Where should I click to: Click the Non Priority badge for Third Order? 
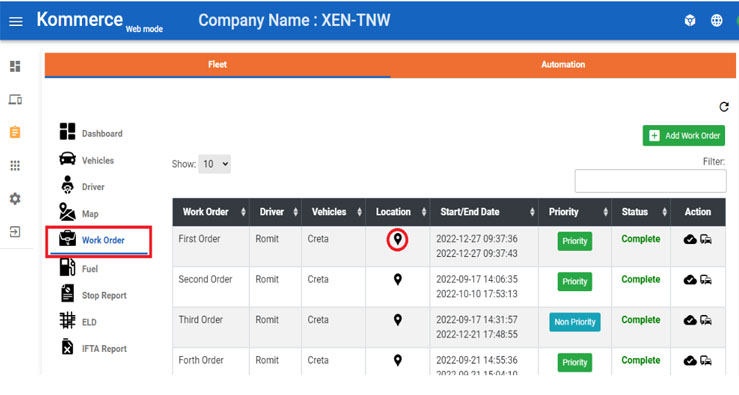[575, 322]
